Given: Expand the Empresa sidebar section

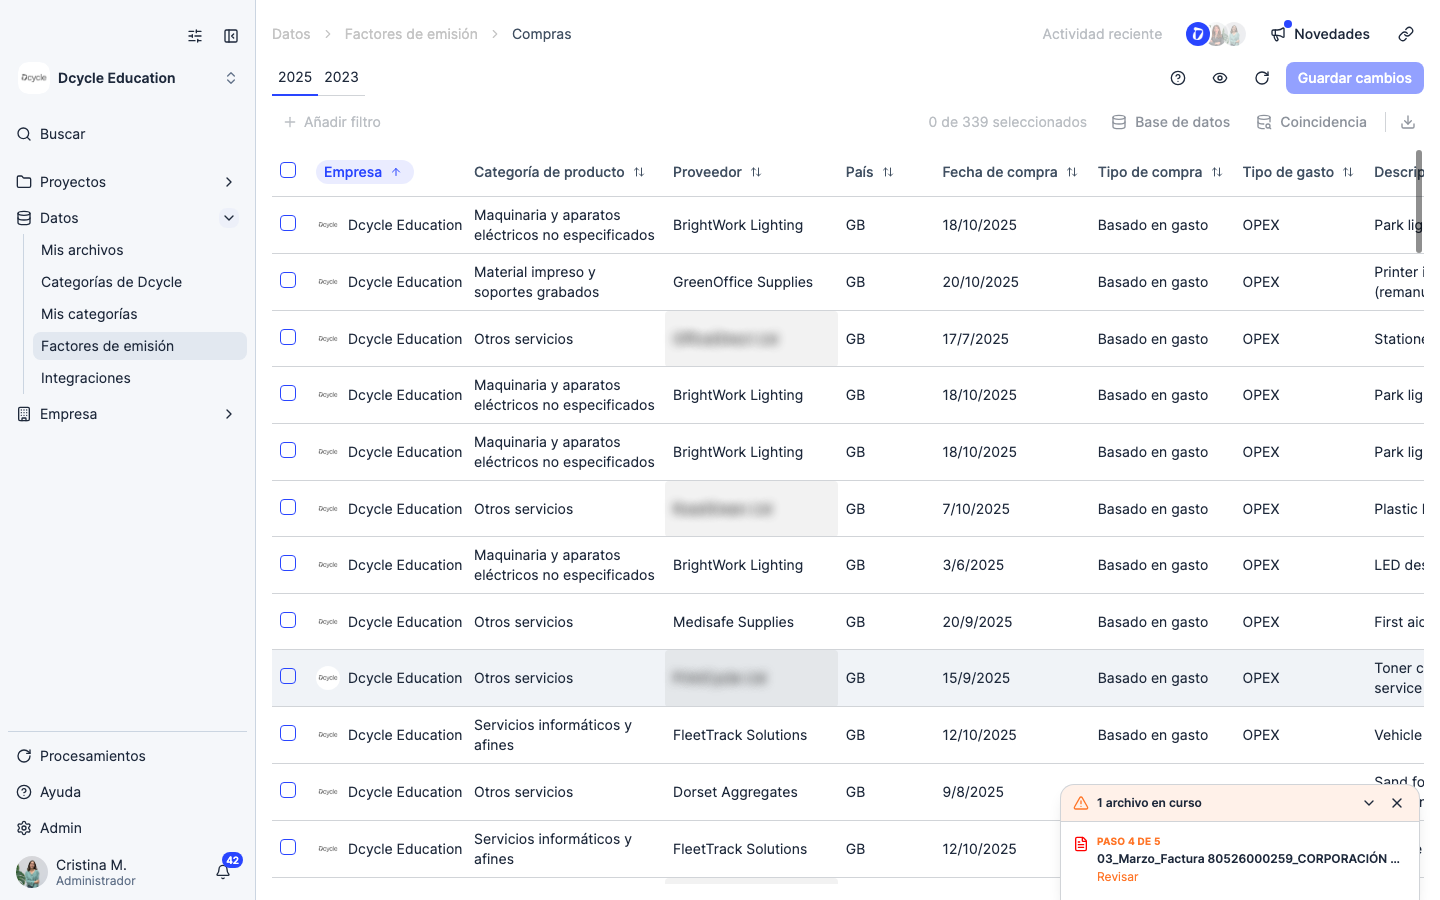Looking at the screenshot, I should 229,414.
